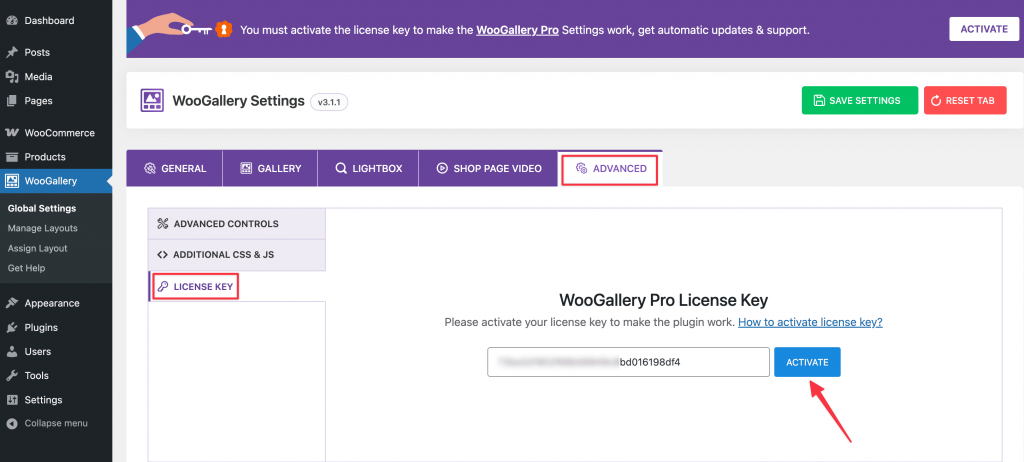Screen dimensions: 1024x462
Task: Switch to SHOP PAGE VIDEO tab
Action: 488,169
